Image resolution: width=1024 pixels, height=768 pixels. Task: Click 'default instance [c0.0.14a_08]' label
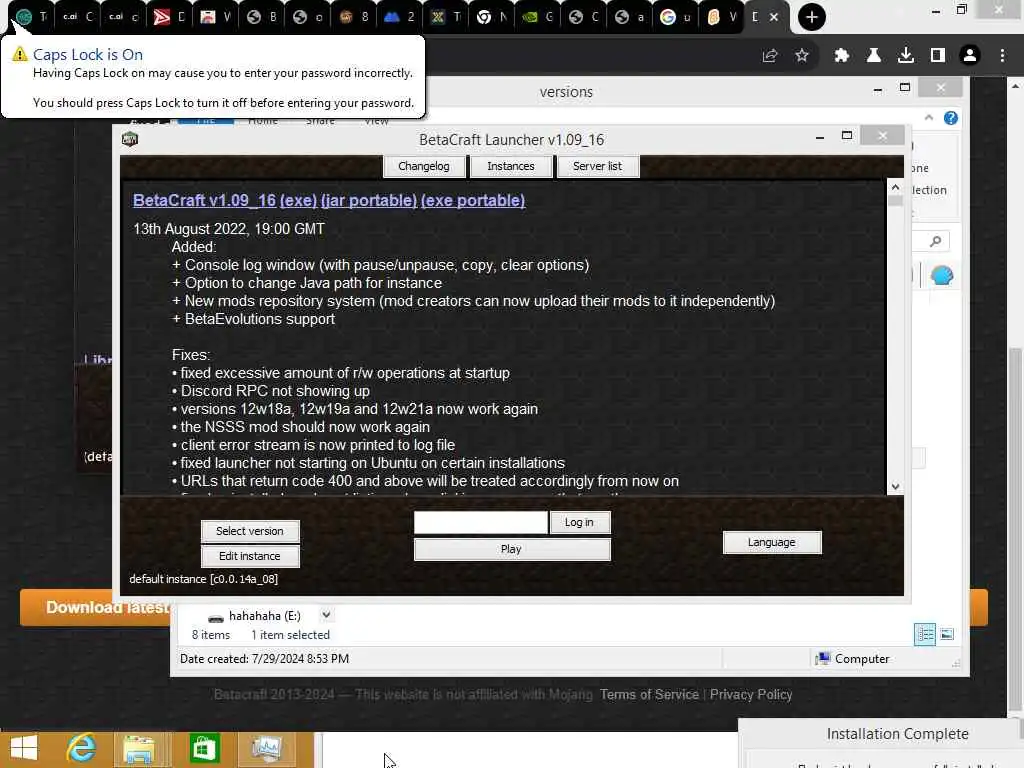click(x=204, y=579)
